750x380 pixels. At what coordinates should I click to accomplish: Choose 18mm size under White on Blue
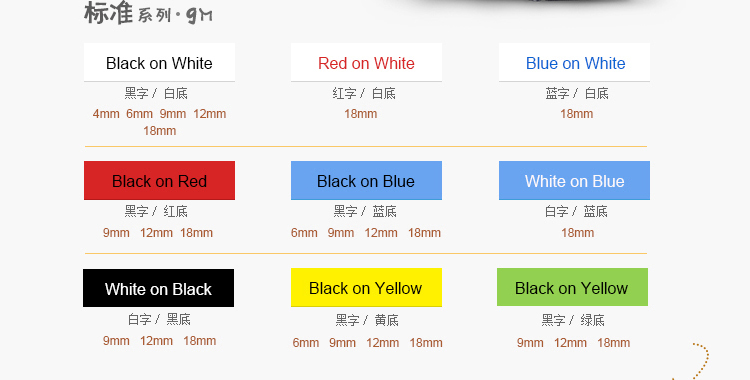[578, 233]
